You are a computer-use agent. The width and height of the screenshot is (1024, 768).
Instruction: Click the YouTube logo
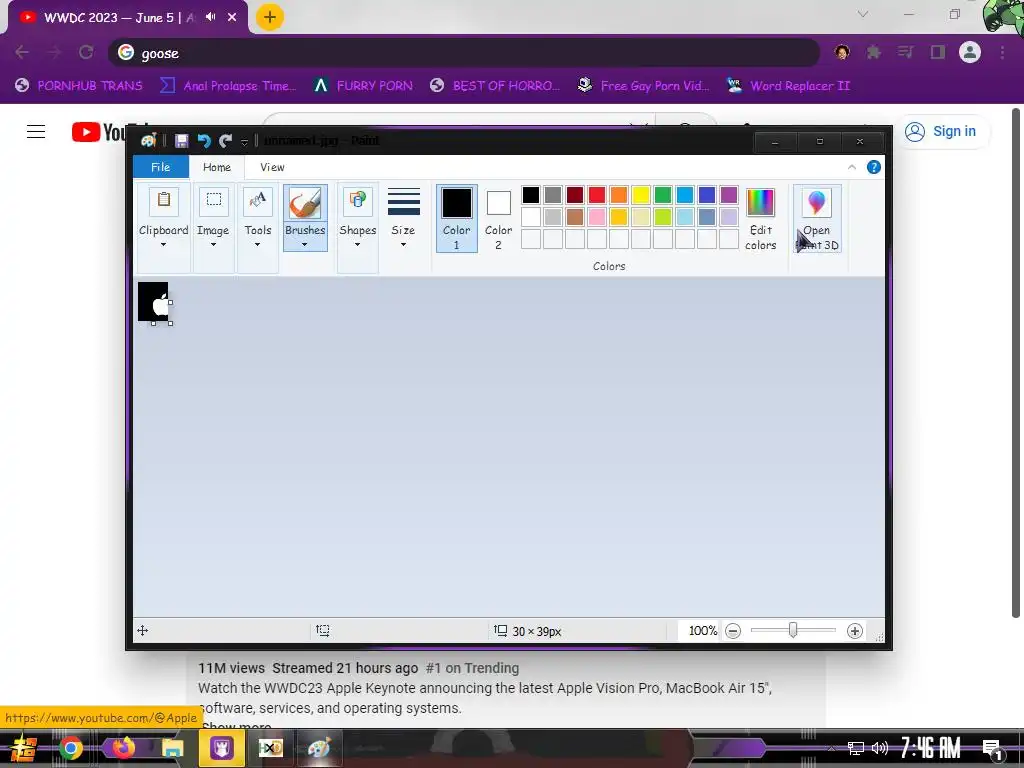98,132
